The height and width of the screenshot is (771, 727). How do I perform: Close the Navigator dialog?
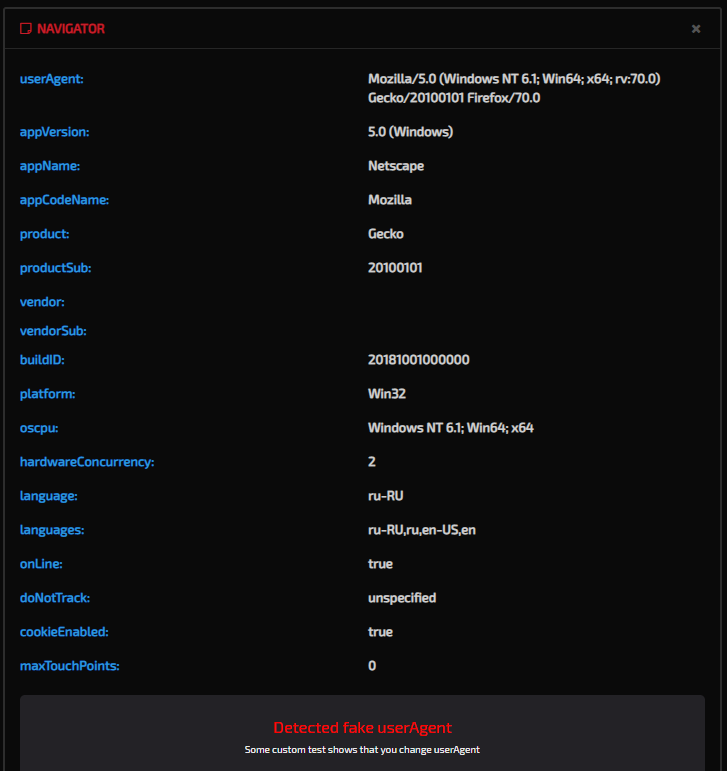click(696, 29)
